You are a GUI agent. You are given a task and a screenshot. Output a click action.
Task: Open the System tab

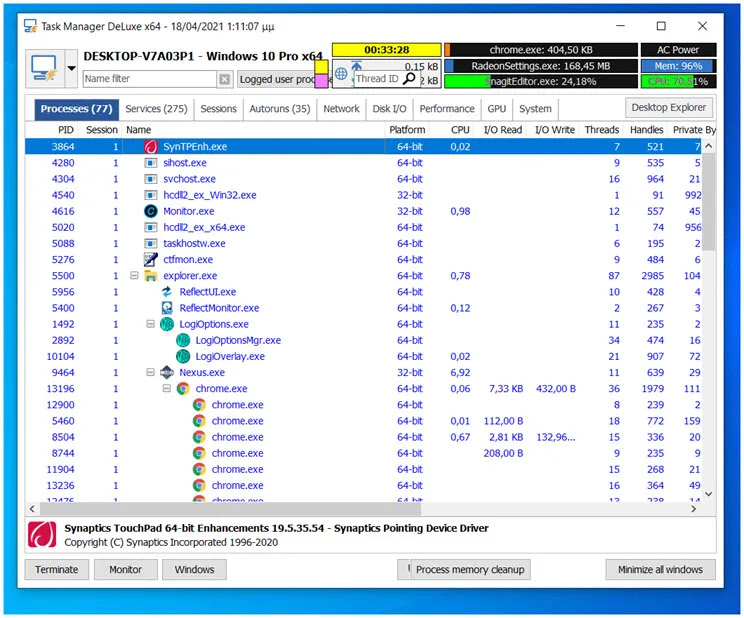pyautogui.click(x=535, y=109)
